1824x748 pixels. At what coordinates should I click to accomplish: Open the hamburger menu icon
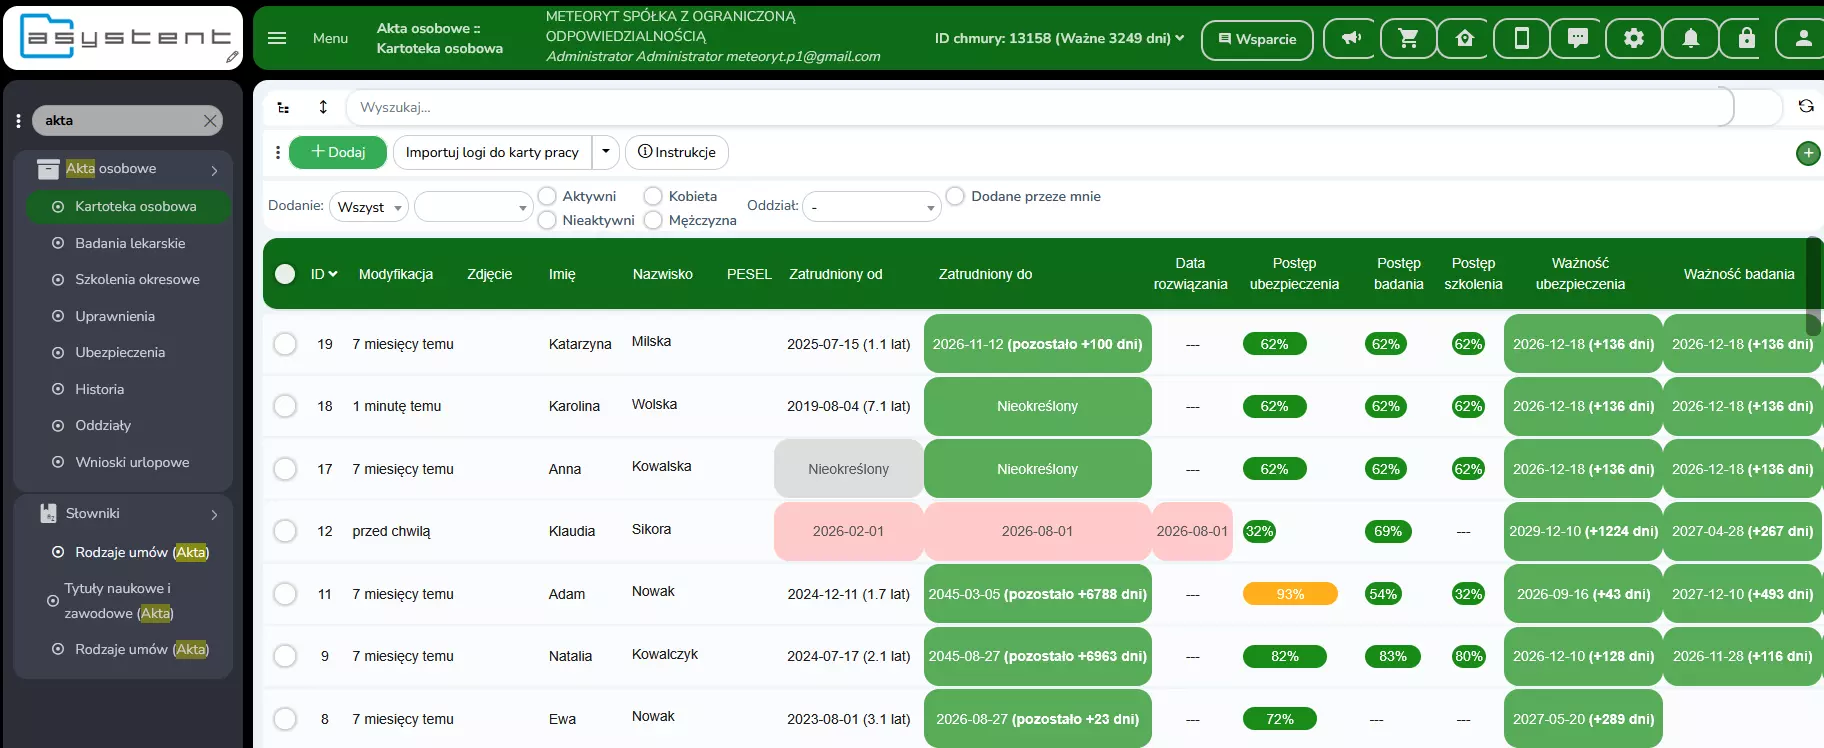pyautogui.click(x=277, y=38)
